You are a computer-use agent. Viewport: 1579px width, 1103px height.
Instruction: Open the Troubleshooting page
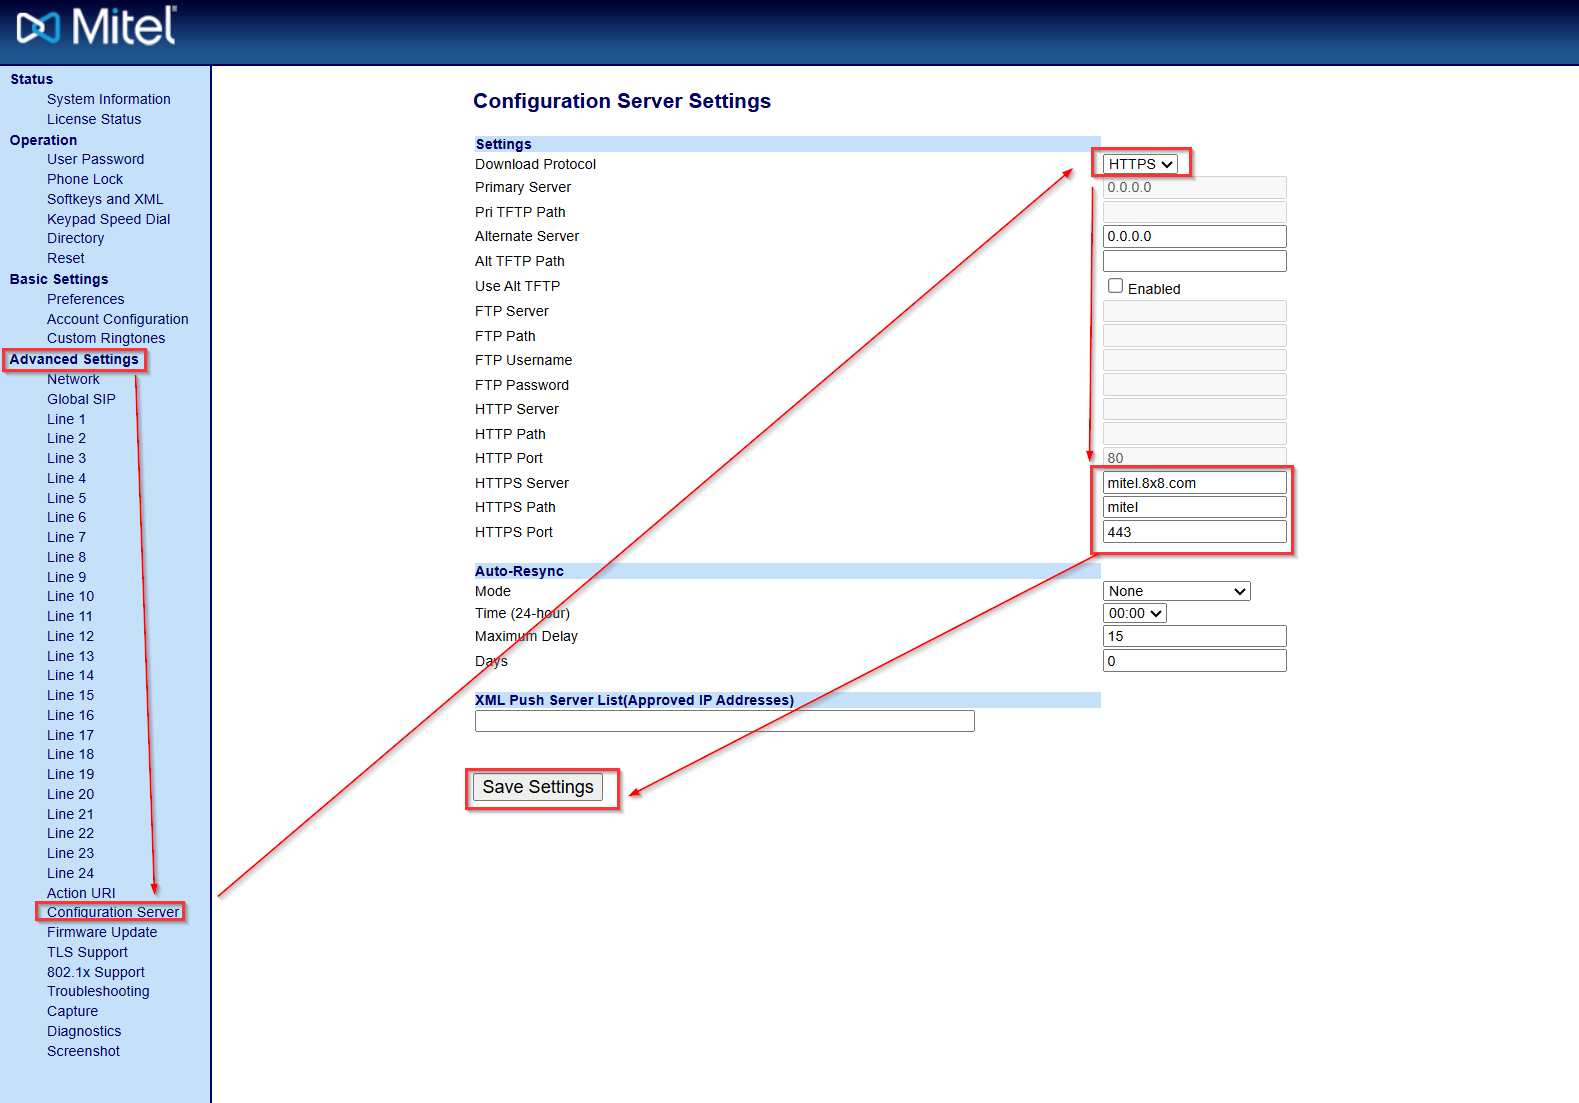(x=98, y=991)
